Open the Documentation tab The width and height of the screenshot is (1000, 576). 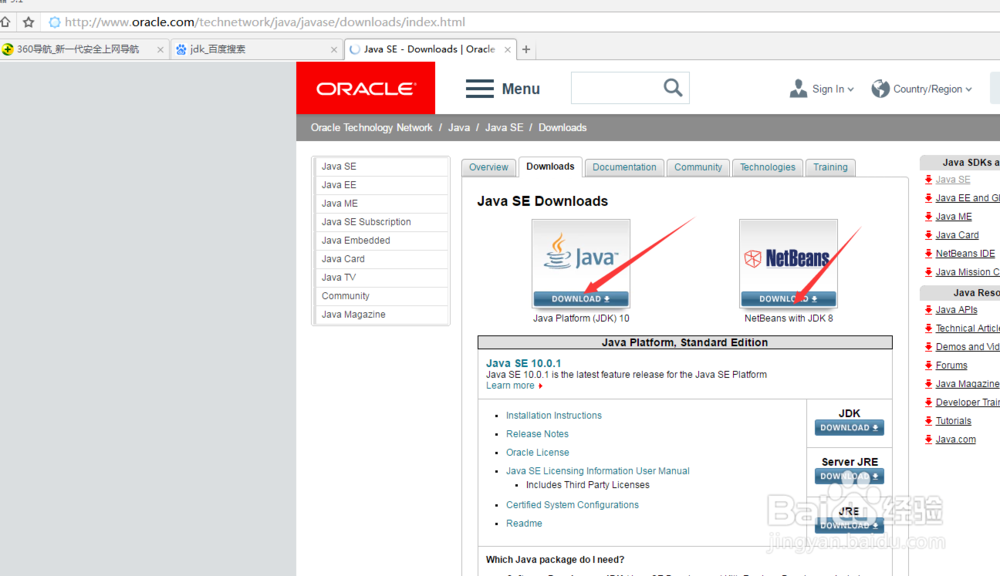(624, 167)
